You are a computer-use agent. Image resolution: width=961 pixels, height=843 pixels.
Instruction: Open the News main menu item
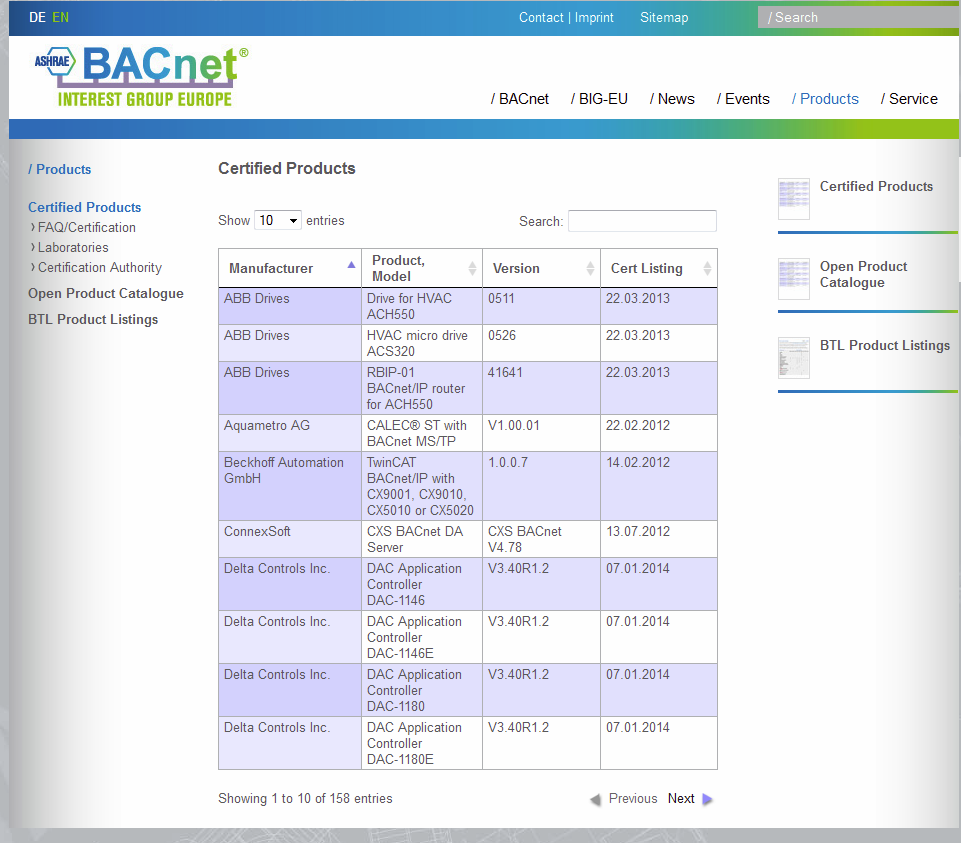click(672, 99)
